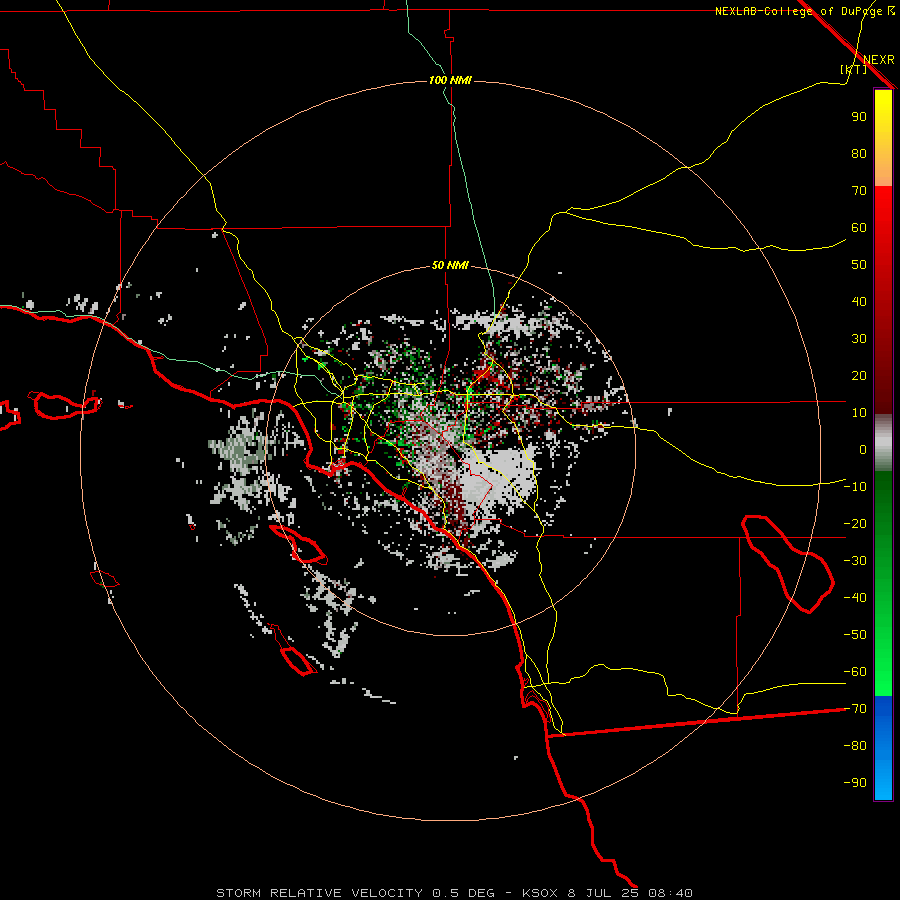This screenshot has width=900, height=900.
Task: Pick the 50 tick label on the scale
Action: pyautogui.click(x=859, y=265)
